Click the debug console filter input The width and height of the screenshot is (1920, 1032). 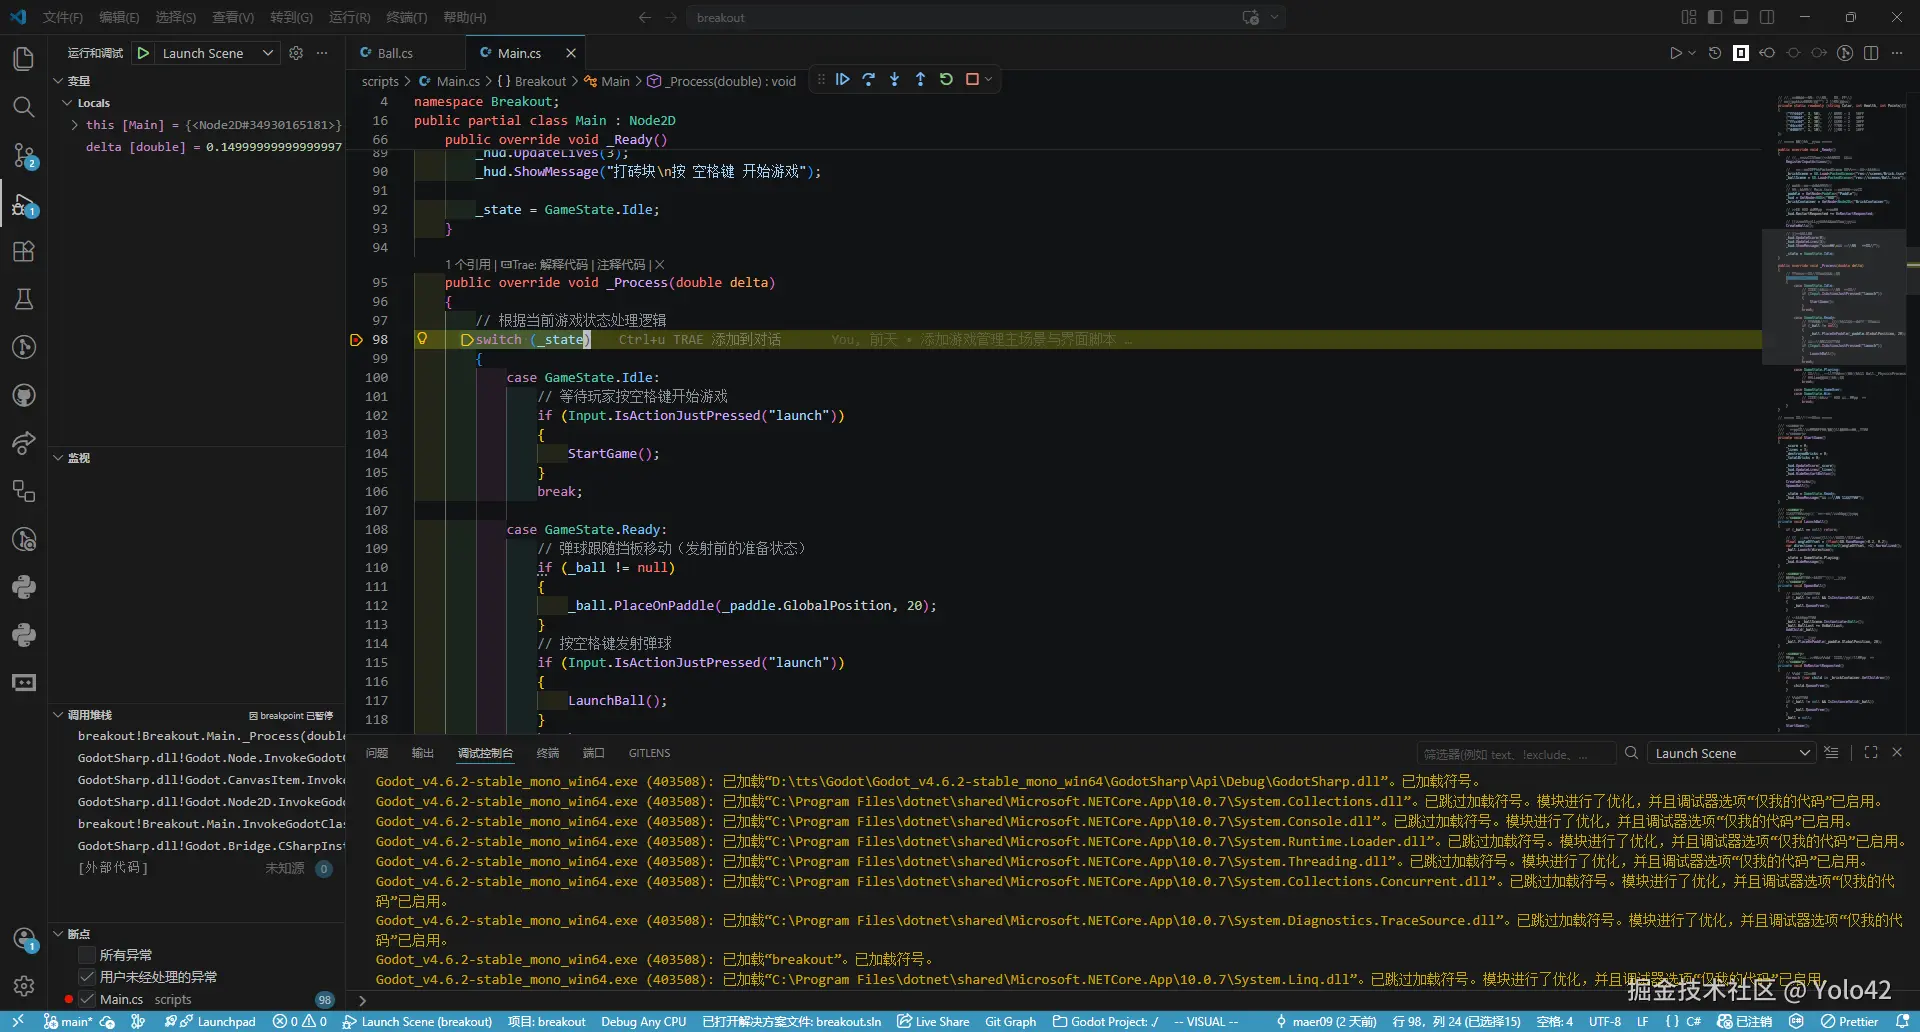[x=1514, y=754]
